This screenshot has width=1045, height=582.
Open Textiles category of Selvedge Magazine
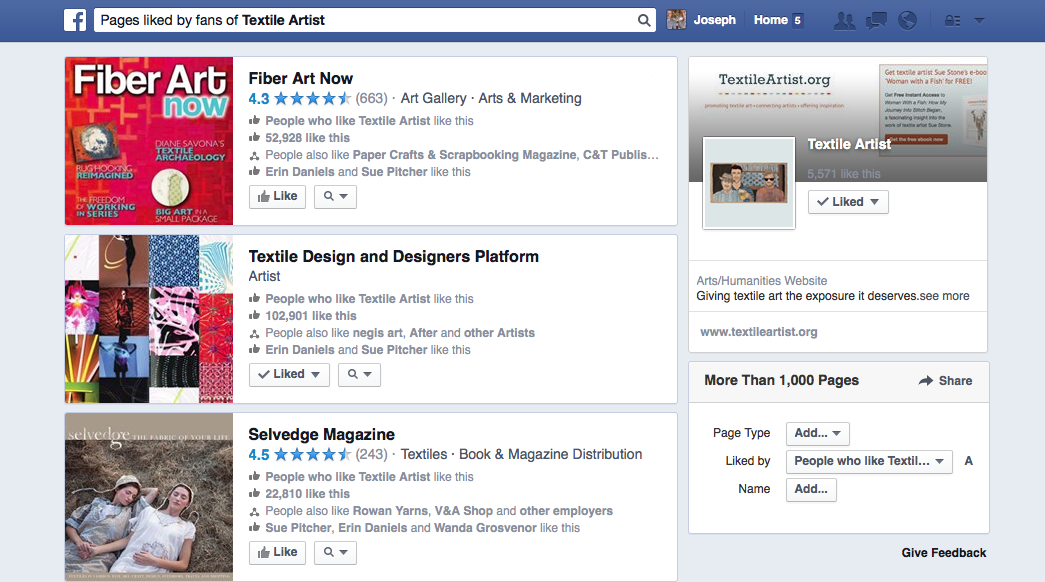424,455
